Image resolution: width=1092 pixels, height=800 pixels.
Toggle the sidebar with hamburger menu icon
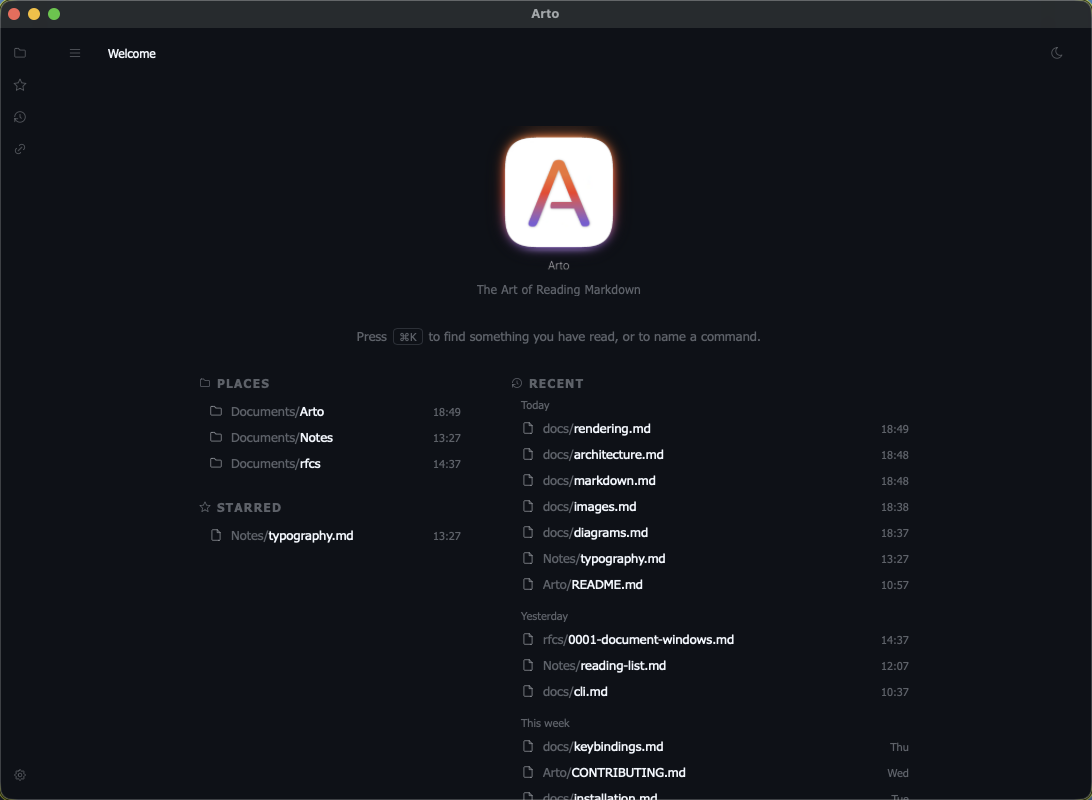[75, 54]
